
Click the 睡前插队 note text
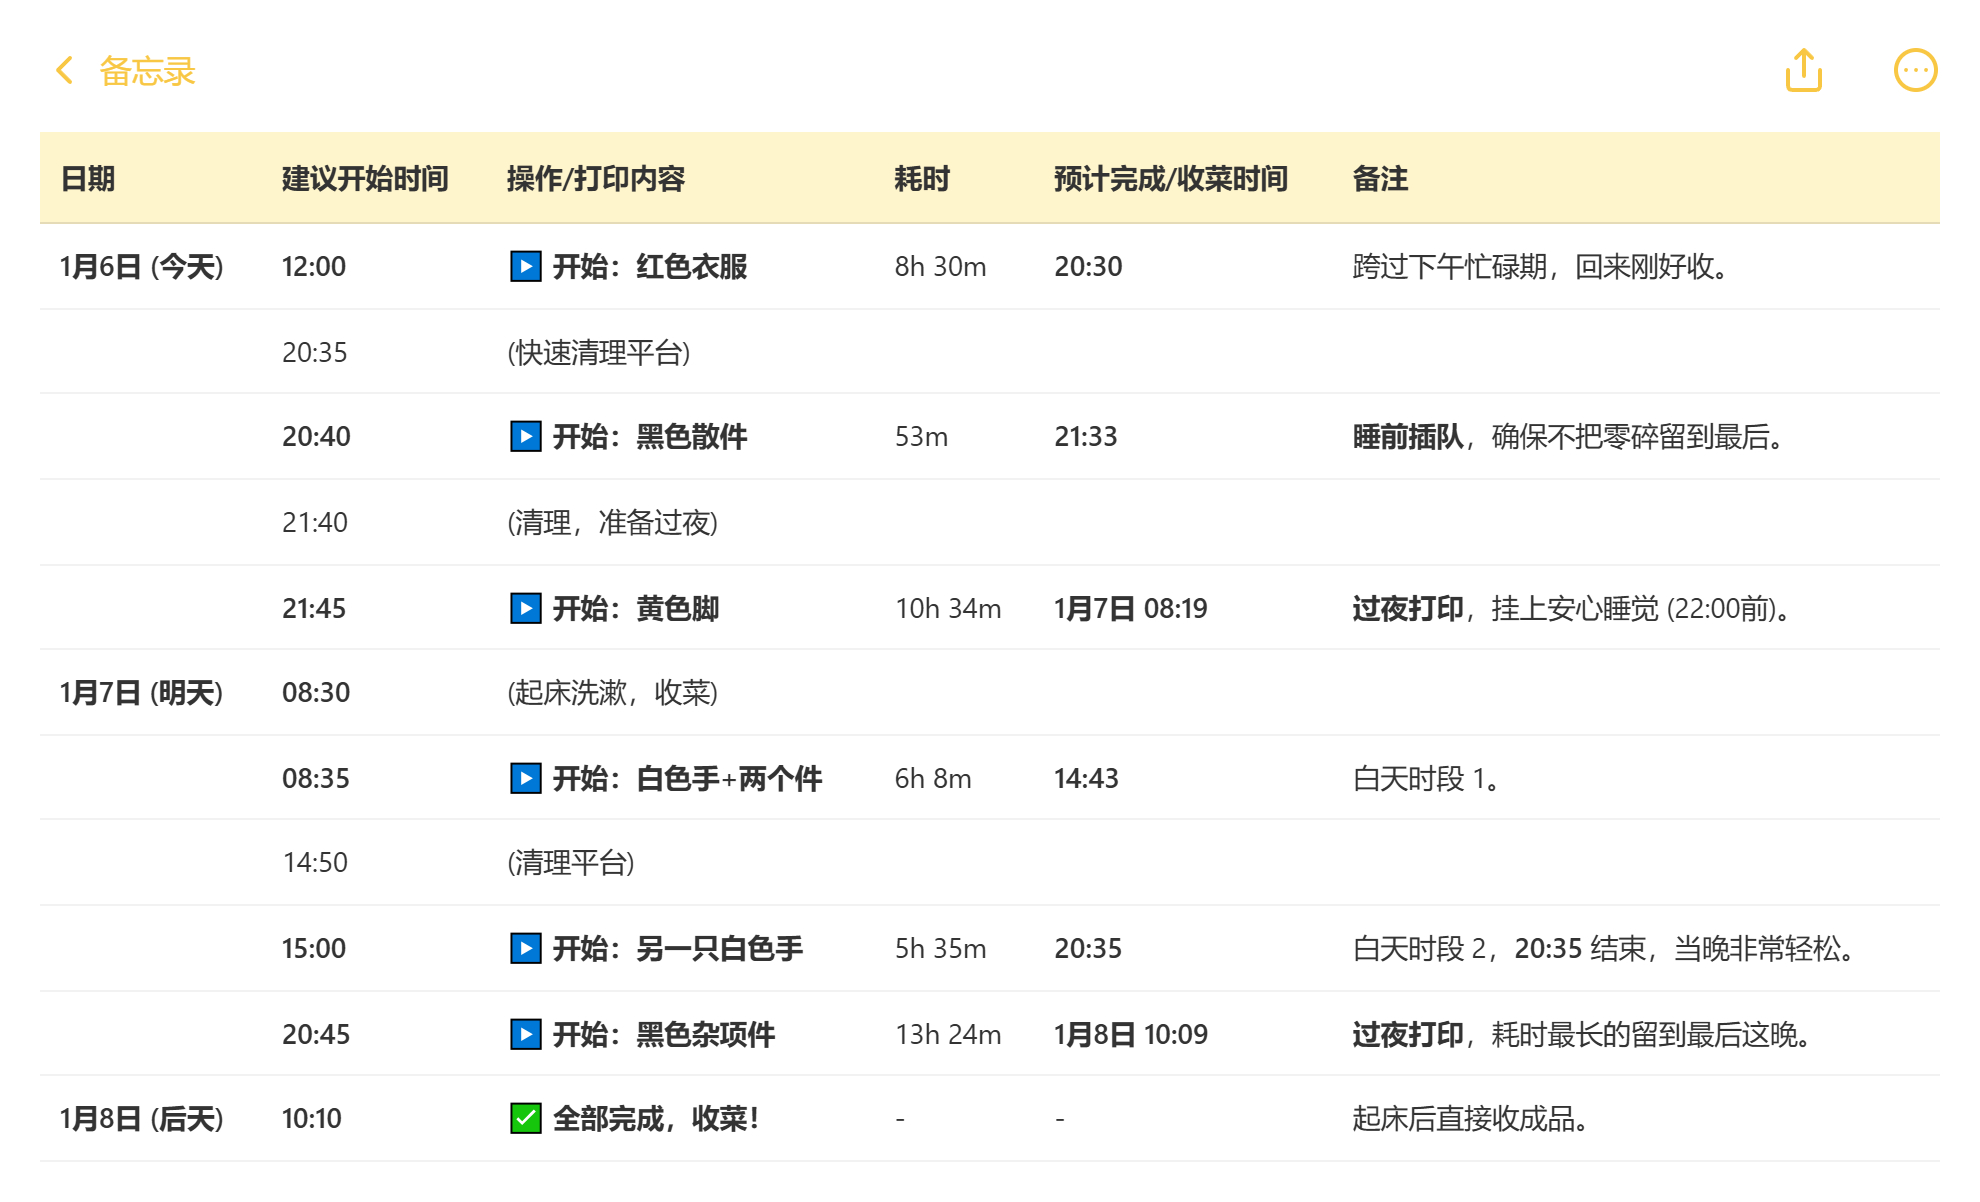1407,436
